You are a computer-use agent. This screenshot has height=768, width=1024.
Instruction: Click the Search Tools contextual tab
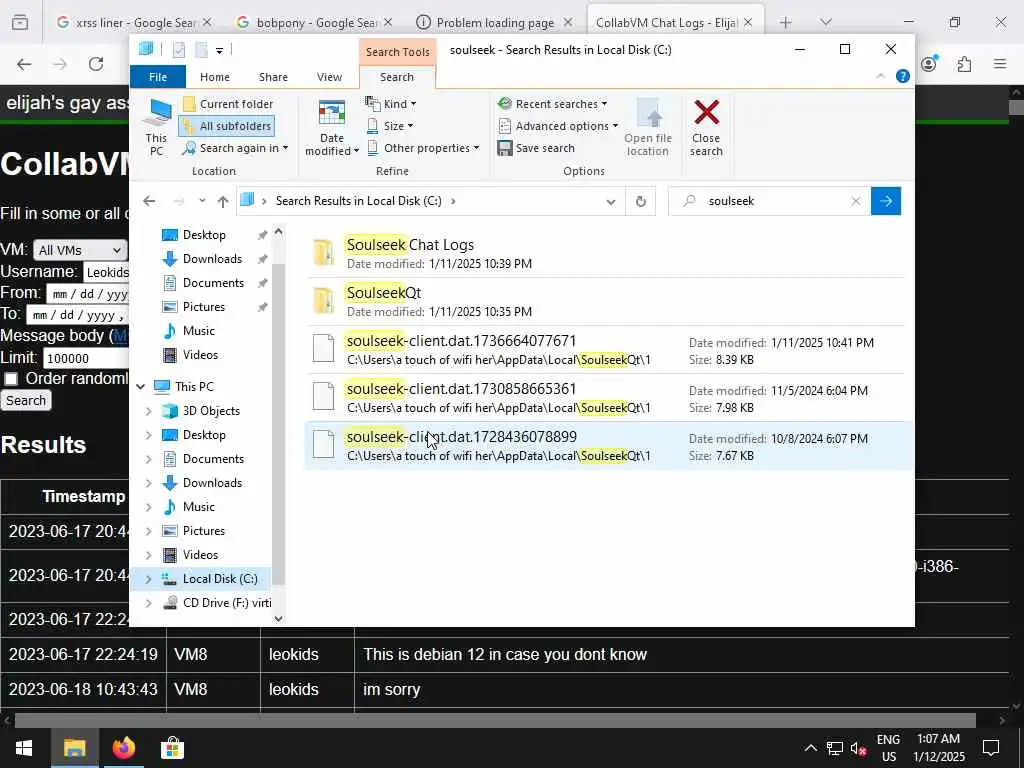(398, 52)
